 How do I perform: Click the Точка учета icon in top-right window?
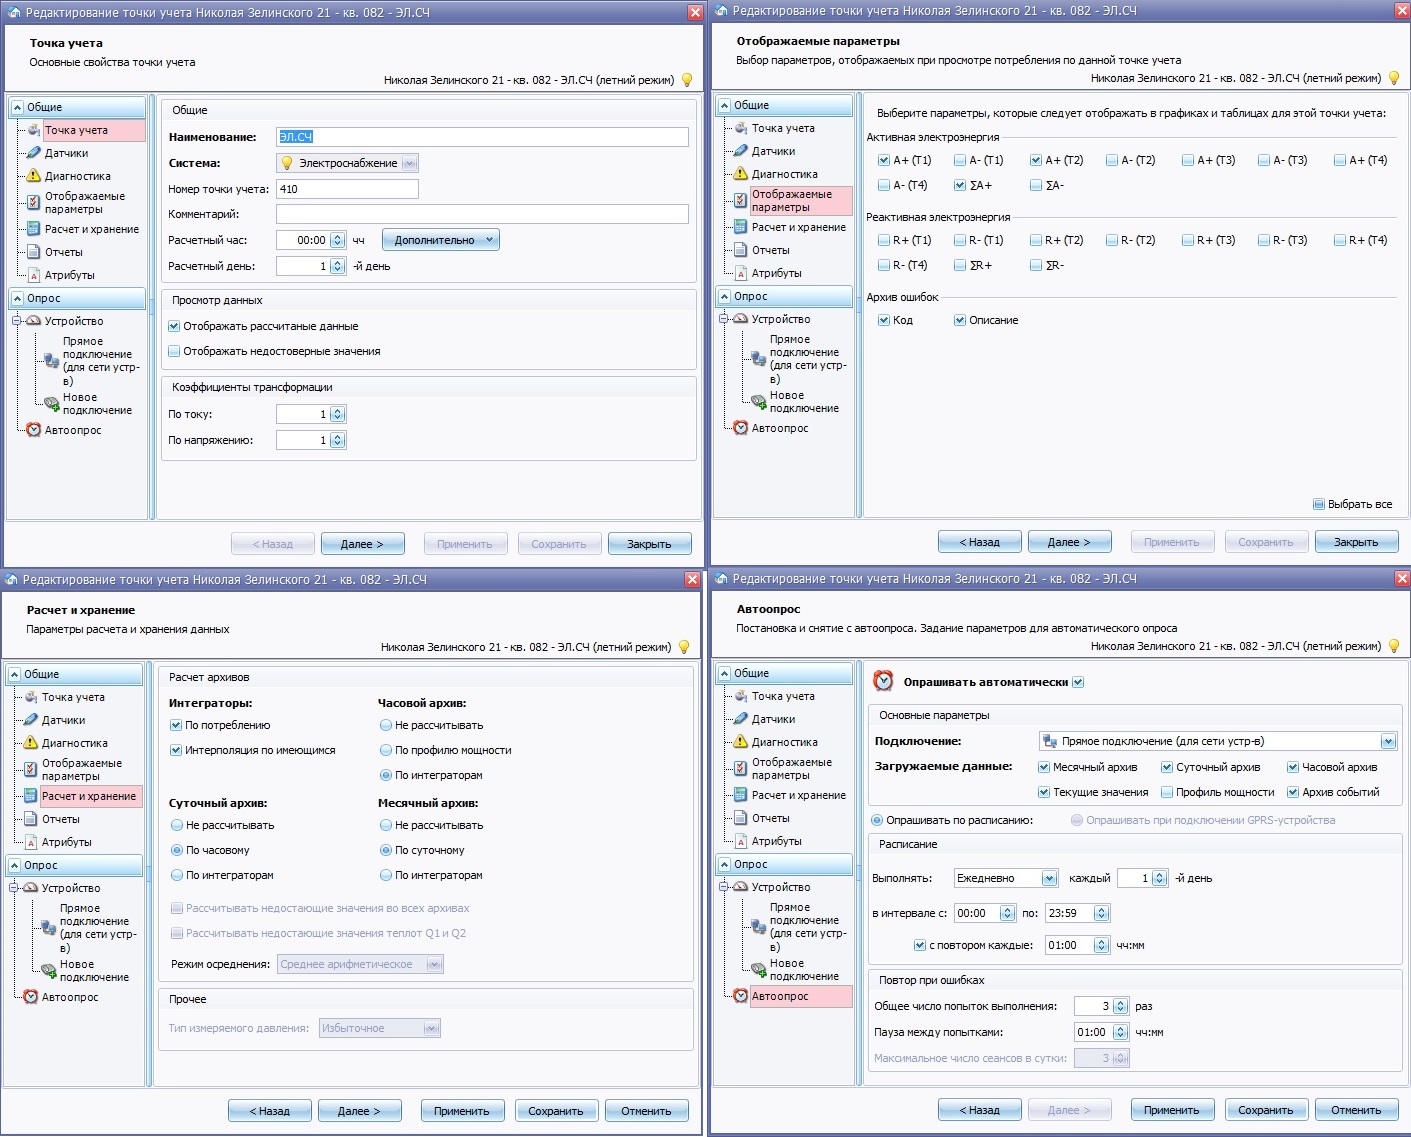pos(740,128)
